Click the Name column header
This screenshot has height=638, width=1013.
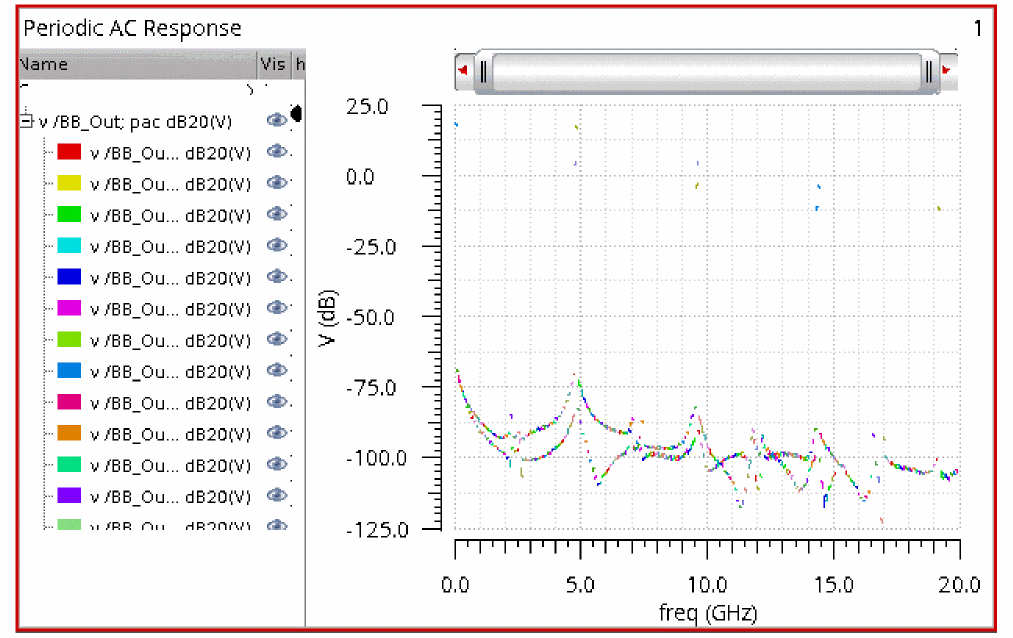click(137, 64)
